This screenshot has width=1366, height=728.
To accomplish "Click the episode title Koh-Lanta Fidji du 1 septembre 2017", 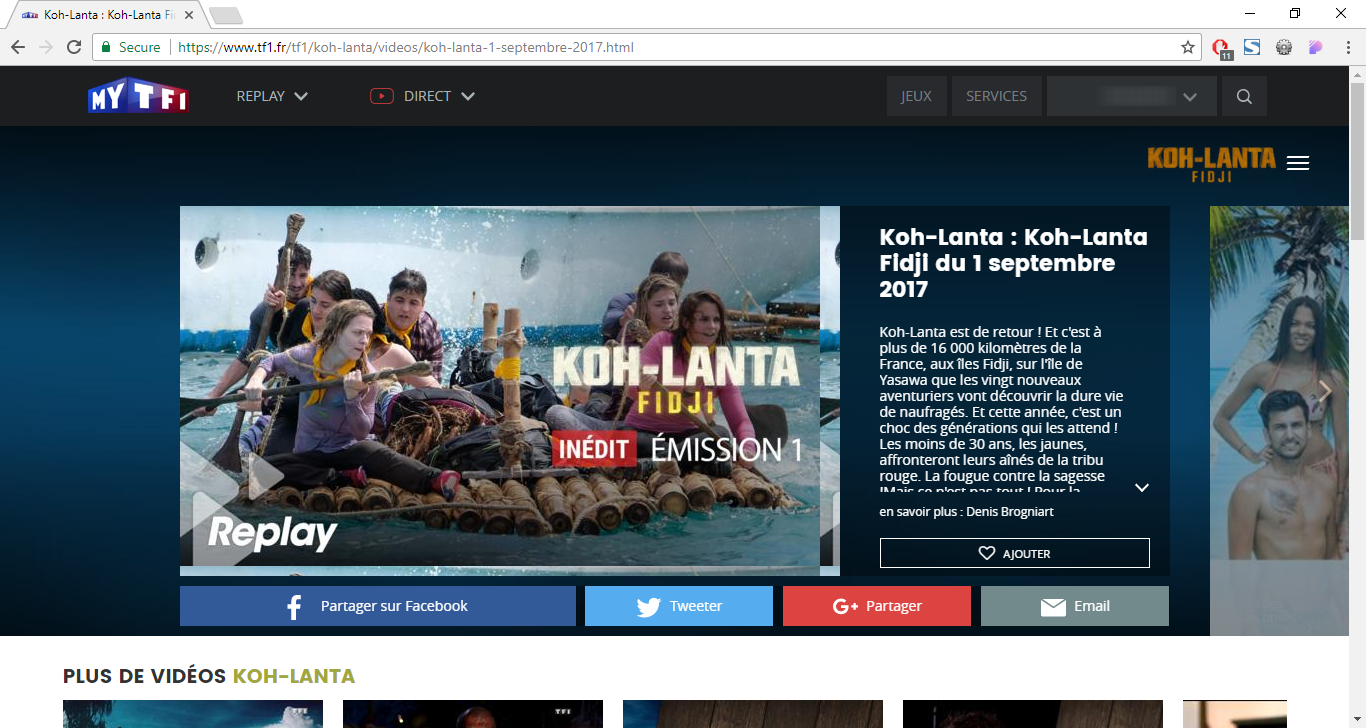I will pos(1013,263).
